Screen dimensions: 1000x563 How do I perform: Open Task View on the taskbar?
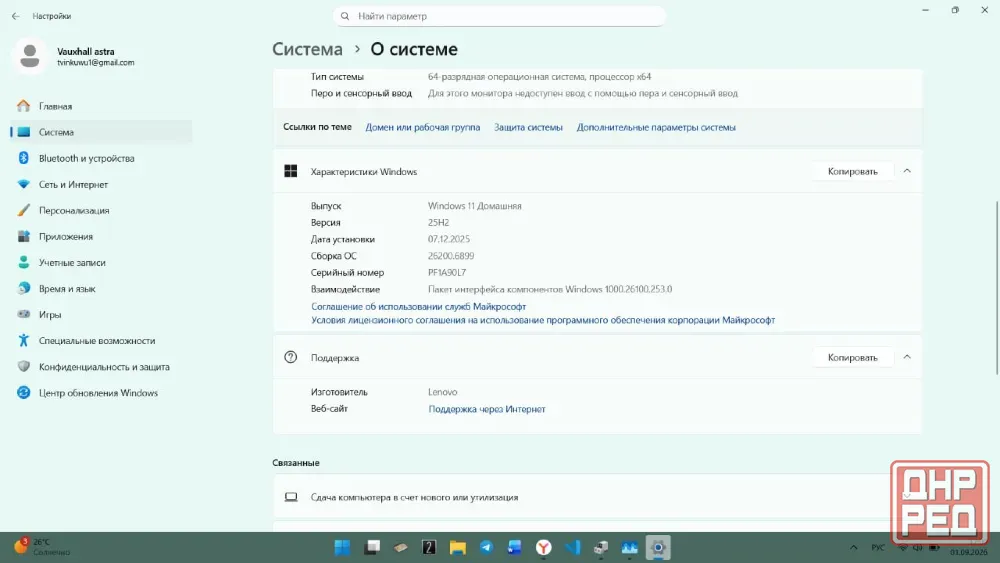[372, 547]
